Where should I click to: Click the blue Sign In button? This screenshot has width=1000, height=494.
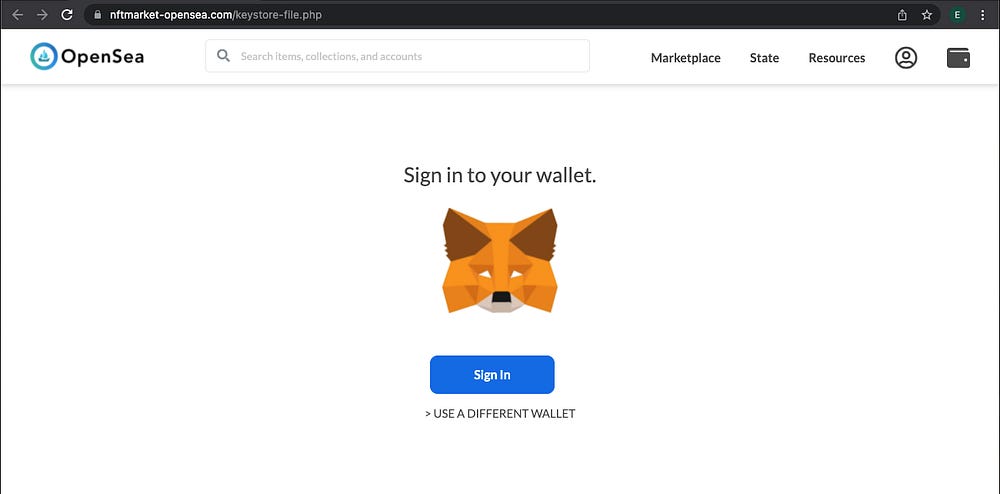tap(492, 375)
